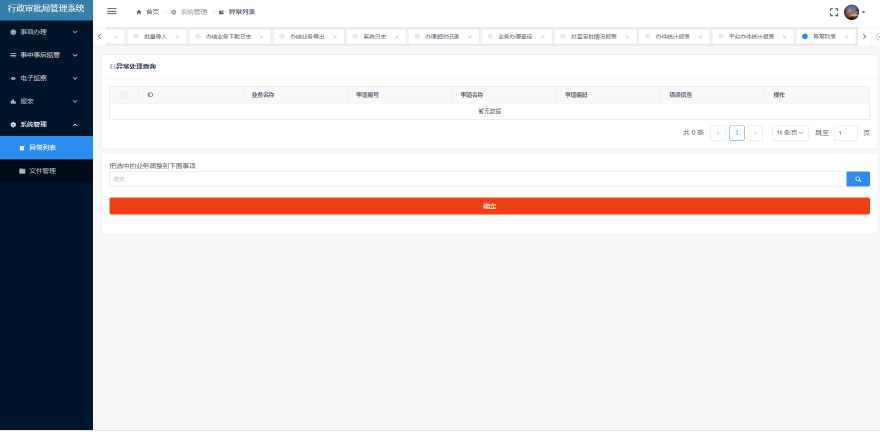Switch to the 业务办理查询 tab
The image size is (880, 432).
point(515,36)
